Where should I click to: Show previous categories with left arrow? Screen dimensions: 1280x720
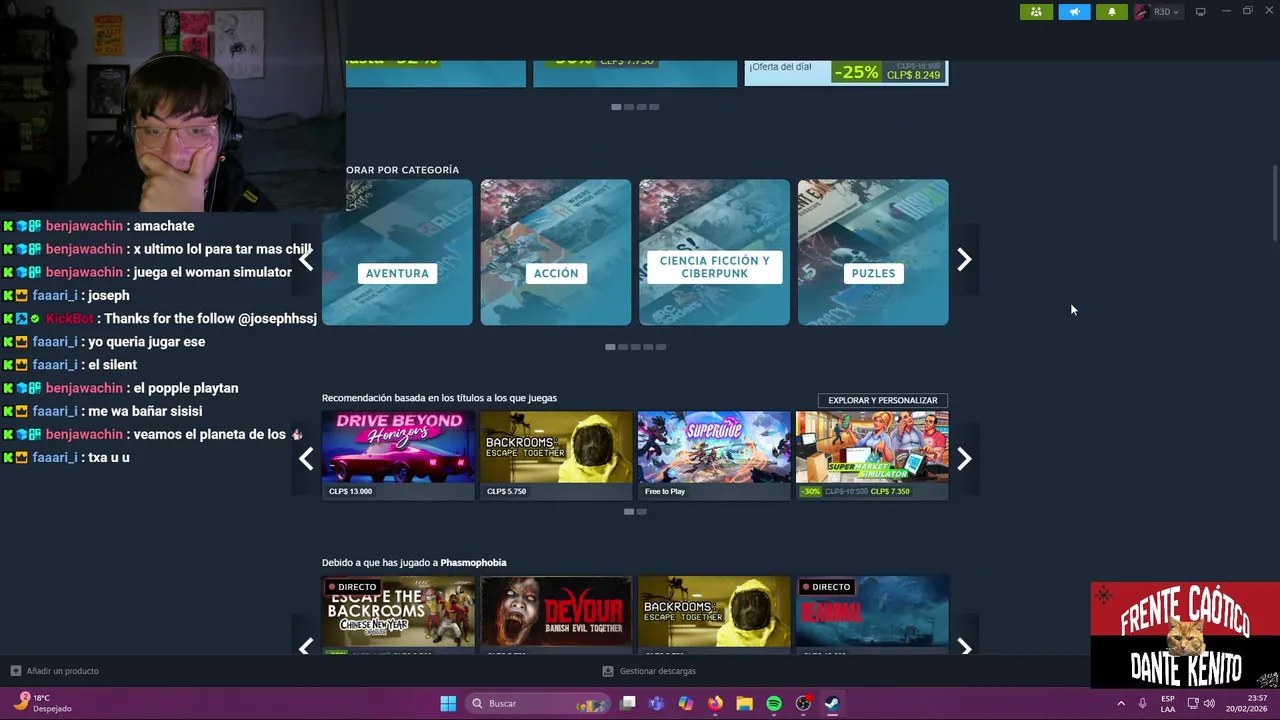point(306,260)
